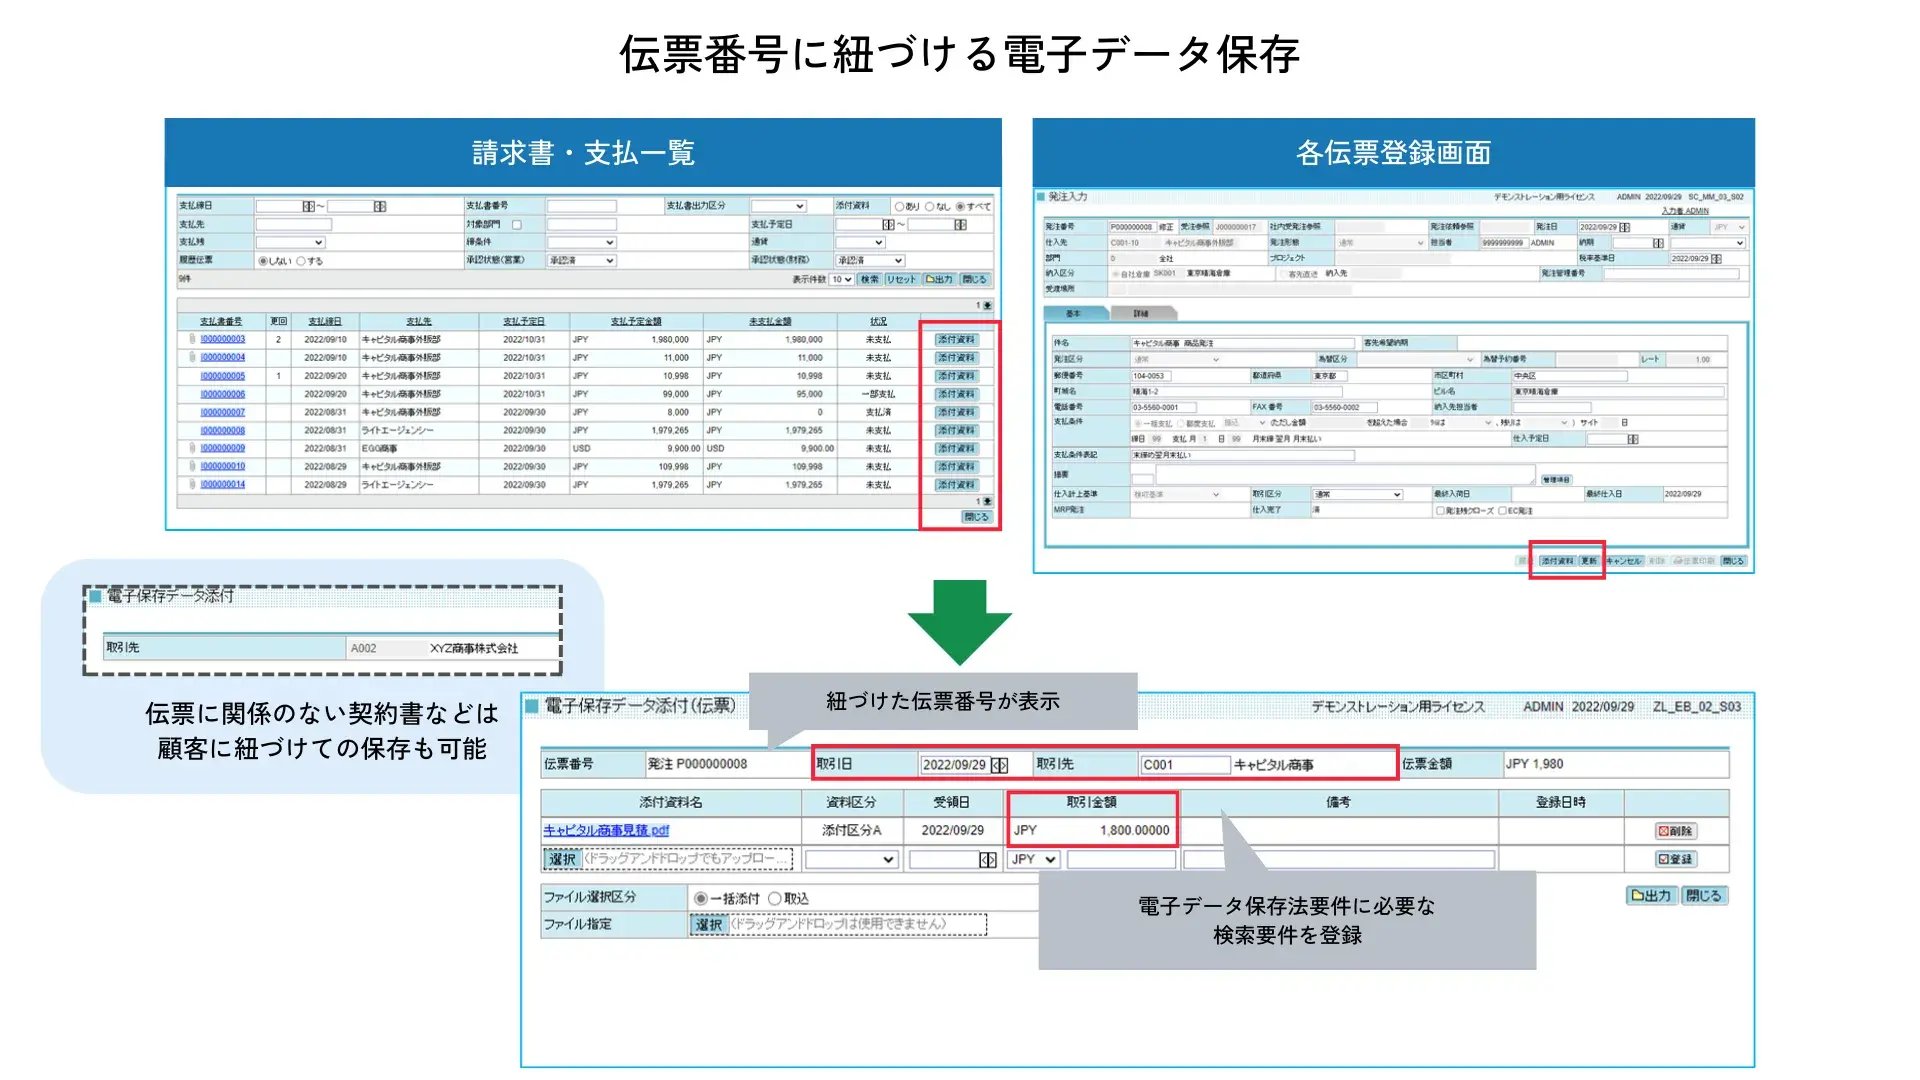This screenshot has height=1080, width=1920.
Task: Click into the 取引先 code field C001
Action: pyautogui.click(x=1184, y=765)
